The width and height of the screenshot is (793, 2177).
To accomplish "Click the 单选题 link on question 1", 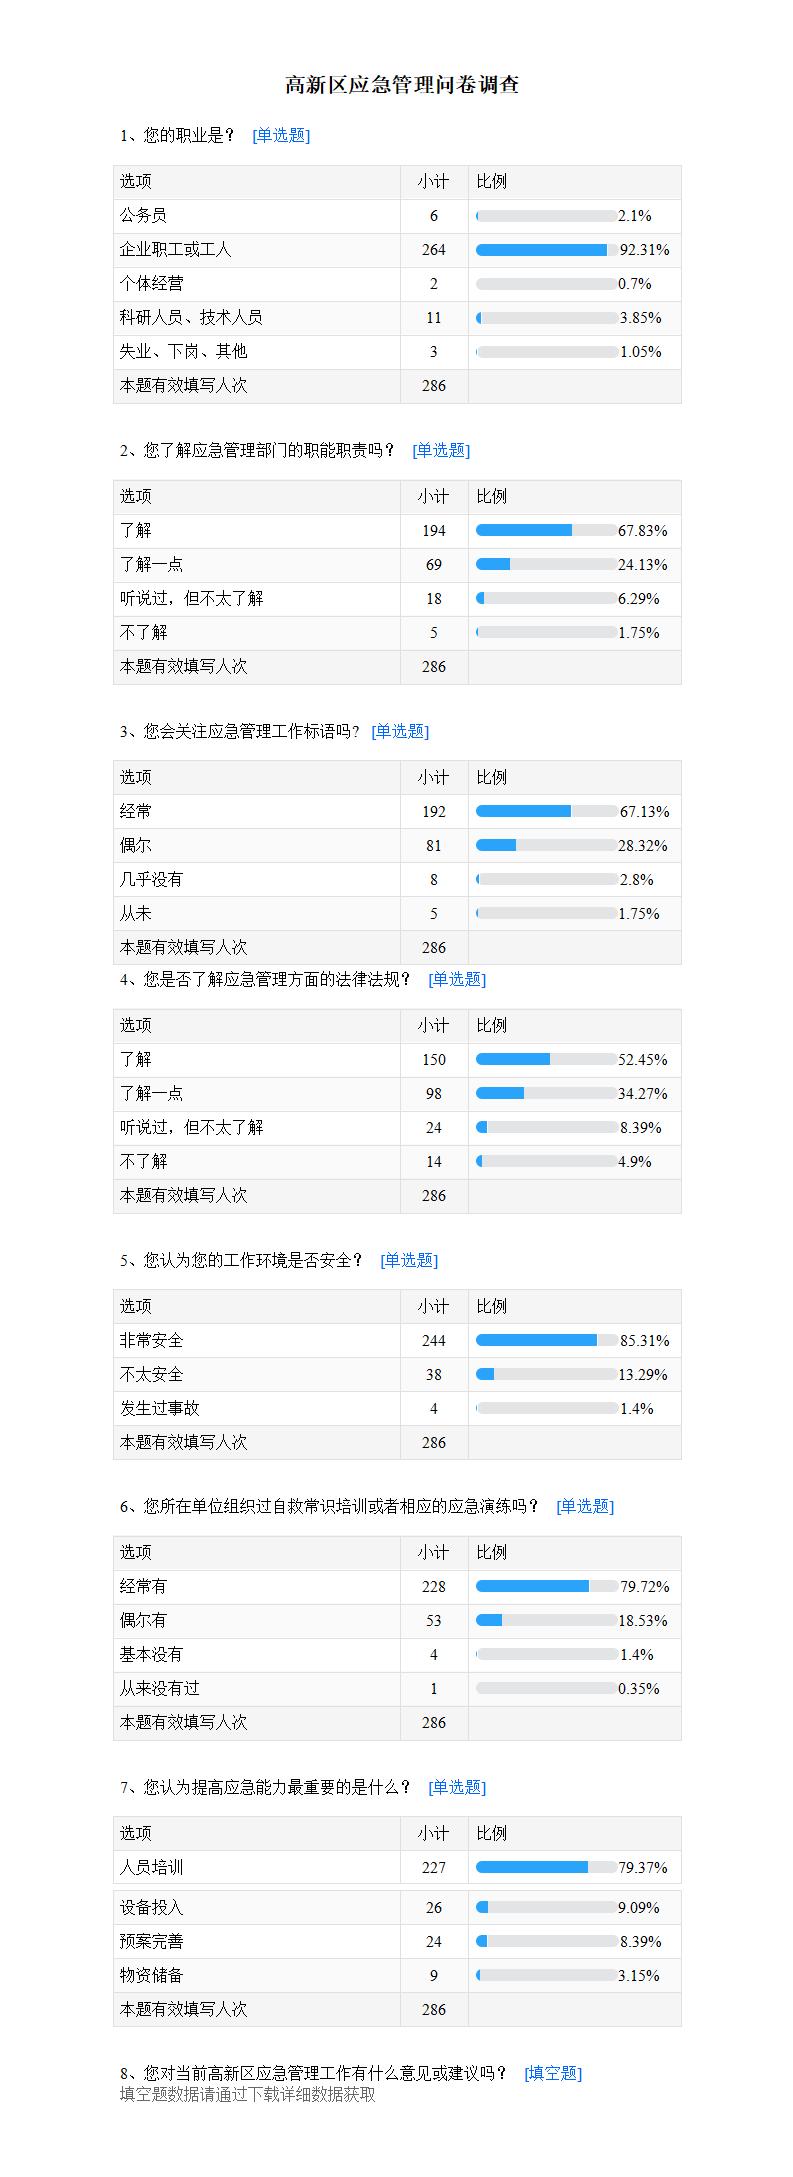I will click(281, 136).
